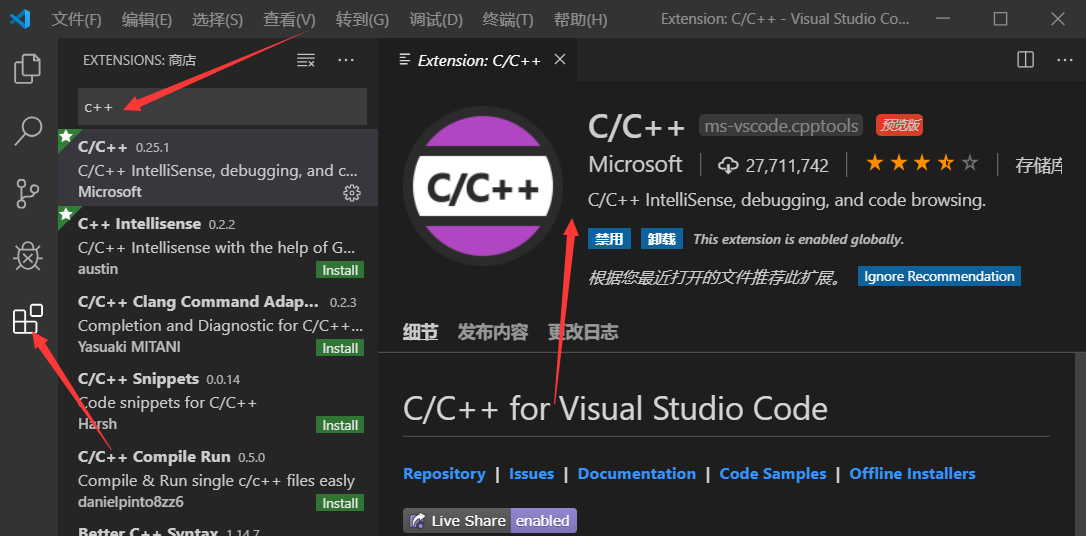The width and height of the screenshot is (1086, 536).
Task: Select C/C++ 0.25.1 in extension list
Action: click(x=218, y=168)
